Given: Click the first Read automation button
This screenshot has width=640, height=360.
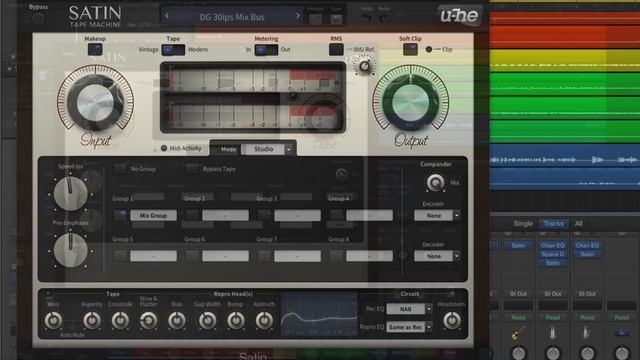Looking at the screenshot, I should (x=518, y=318).
